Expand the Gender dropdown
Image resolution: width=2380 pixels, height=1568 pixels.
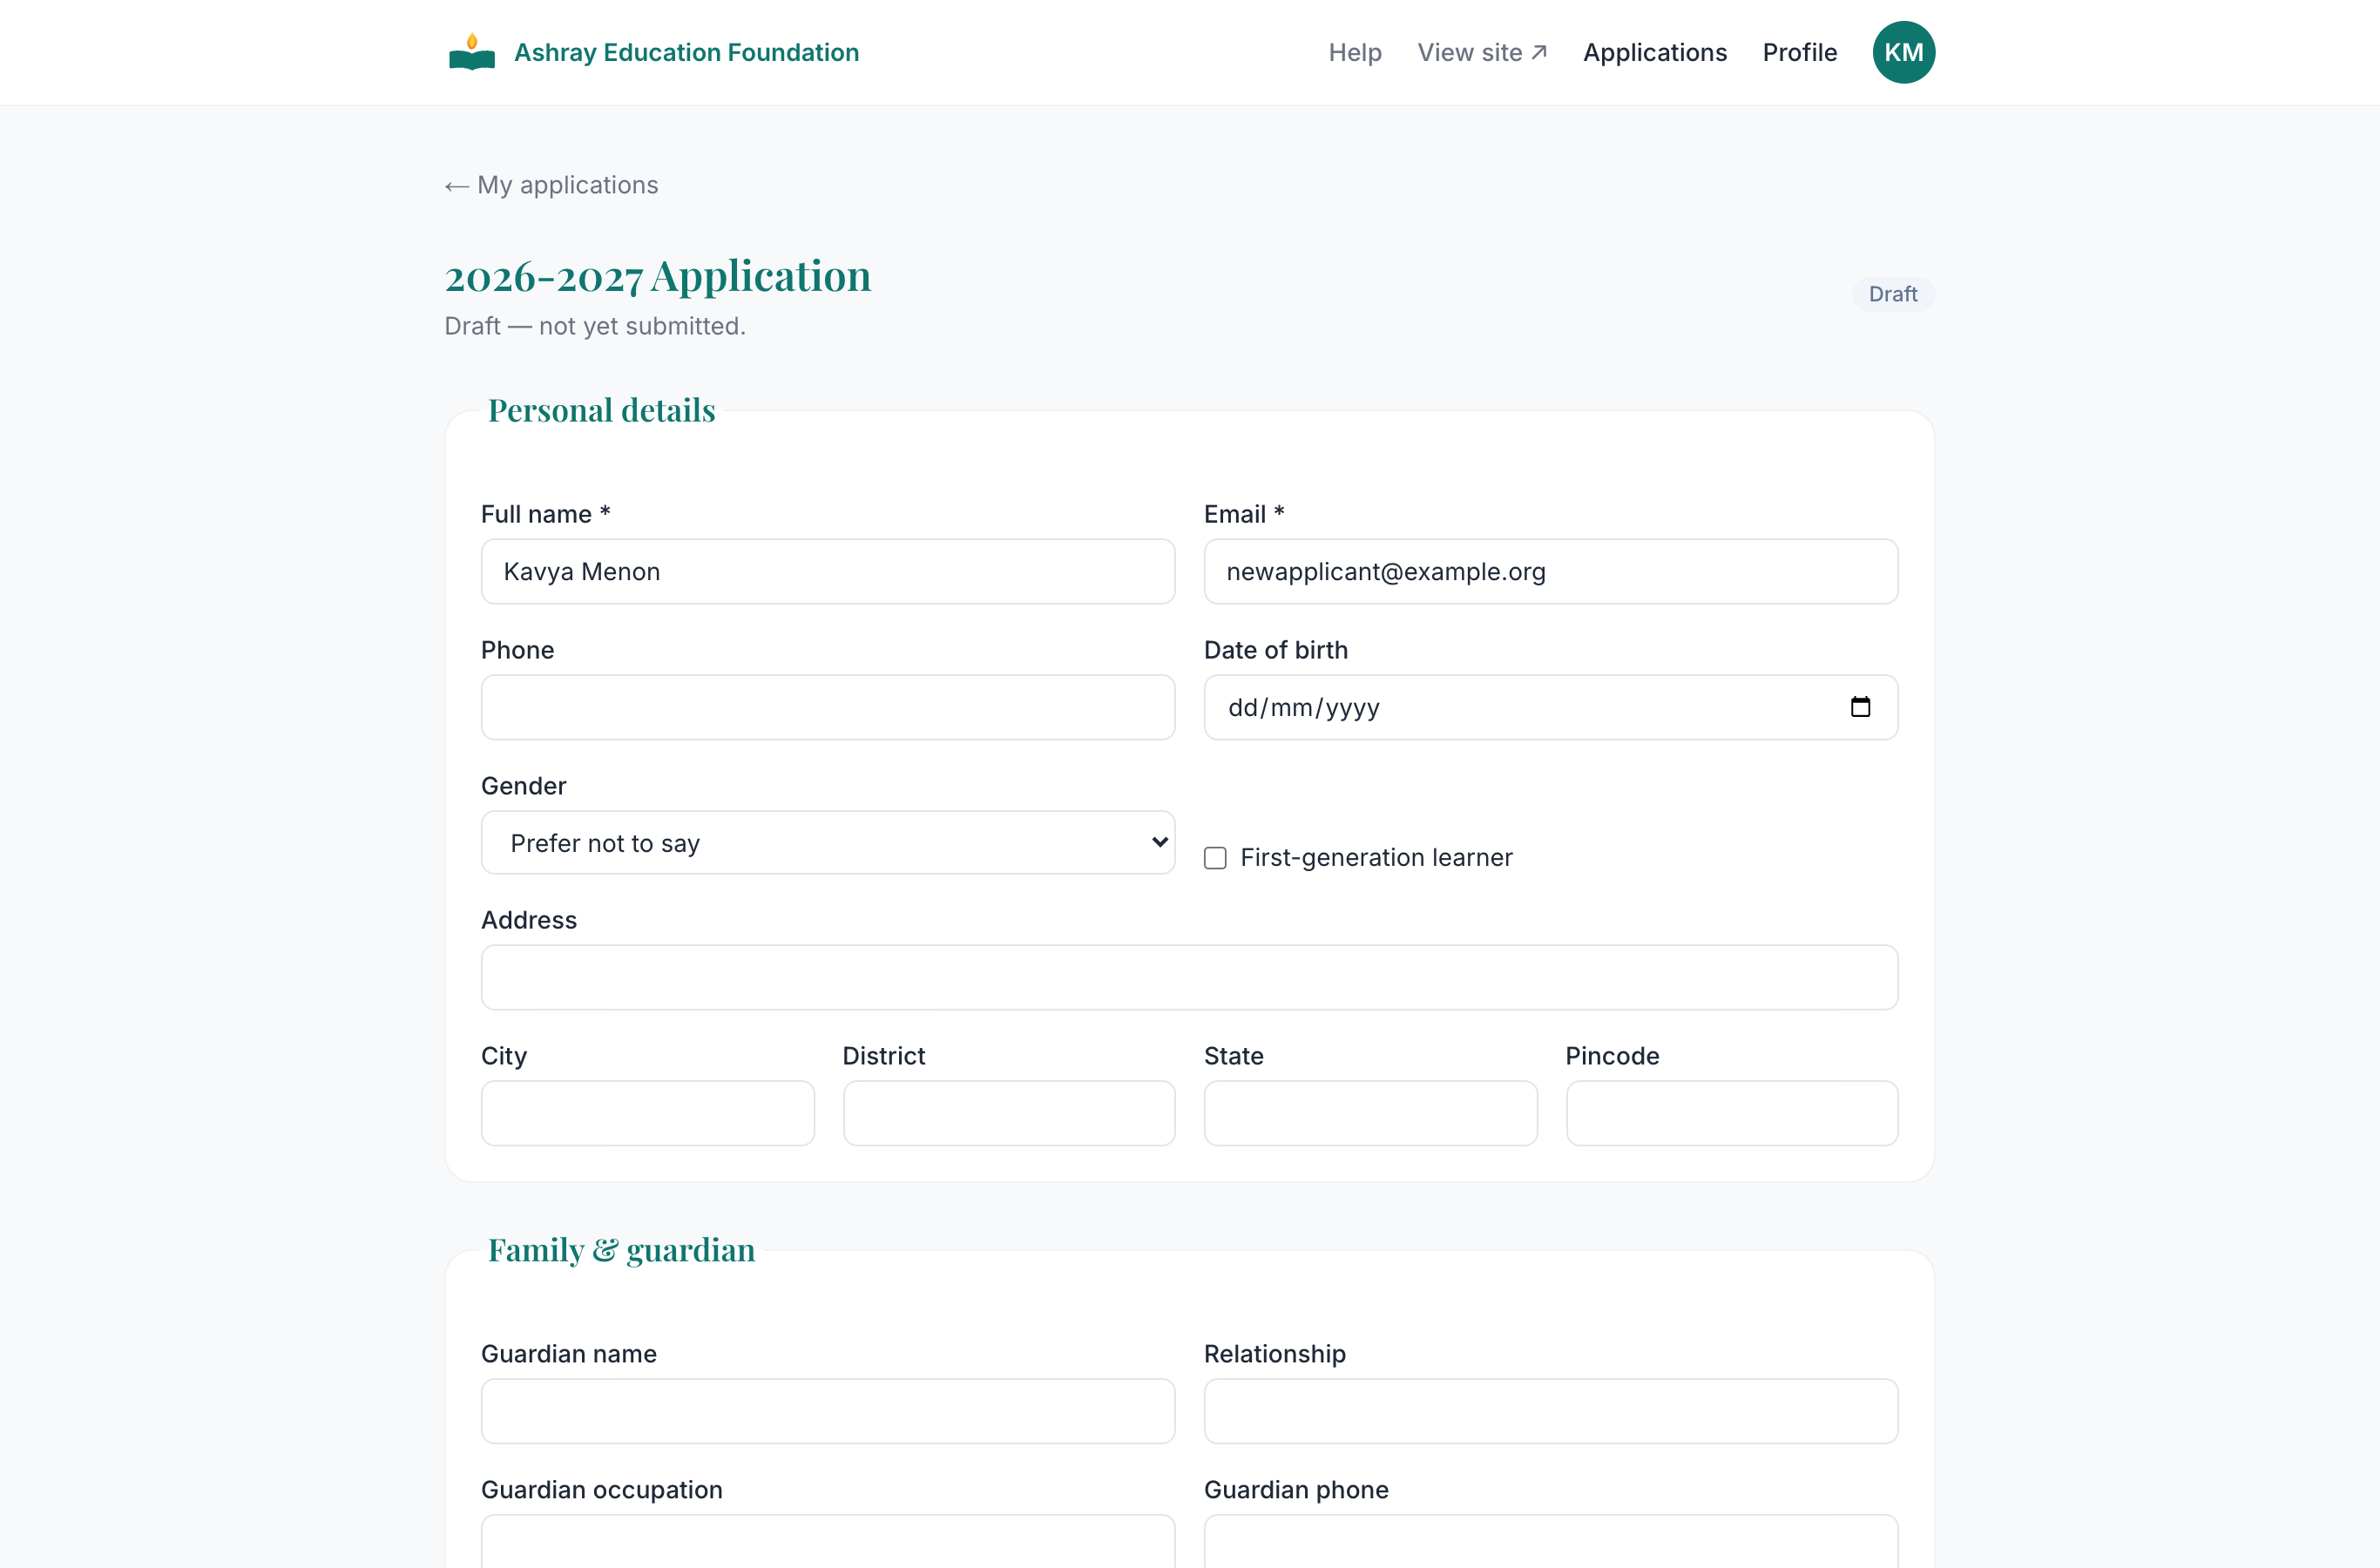(x=828, y=843)
